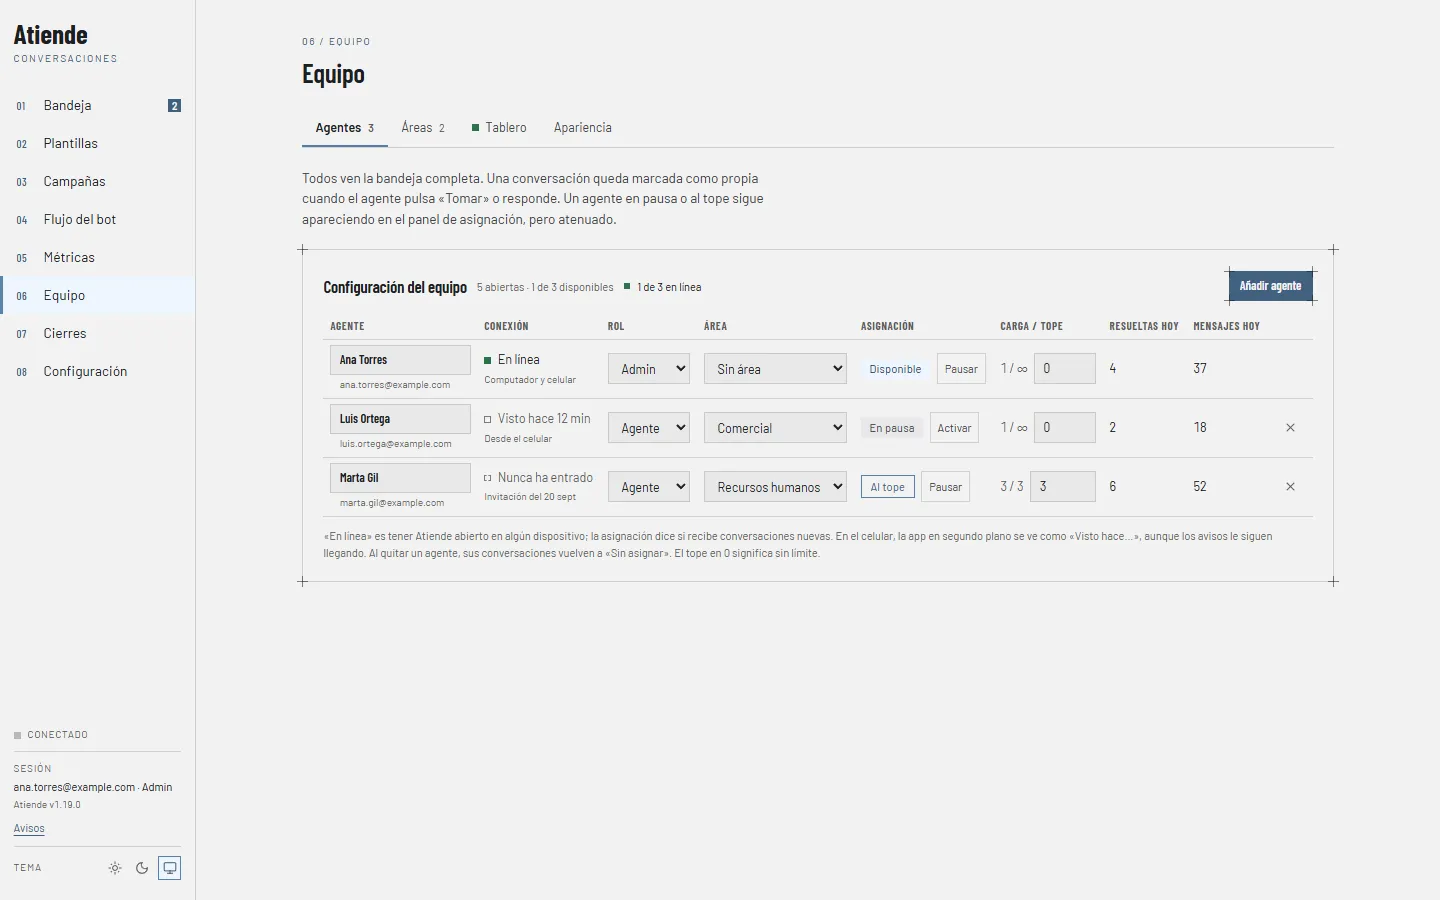Open Métricas in the sidebar
This screenshot has height=900, width=1440.
tap(97, 257)
